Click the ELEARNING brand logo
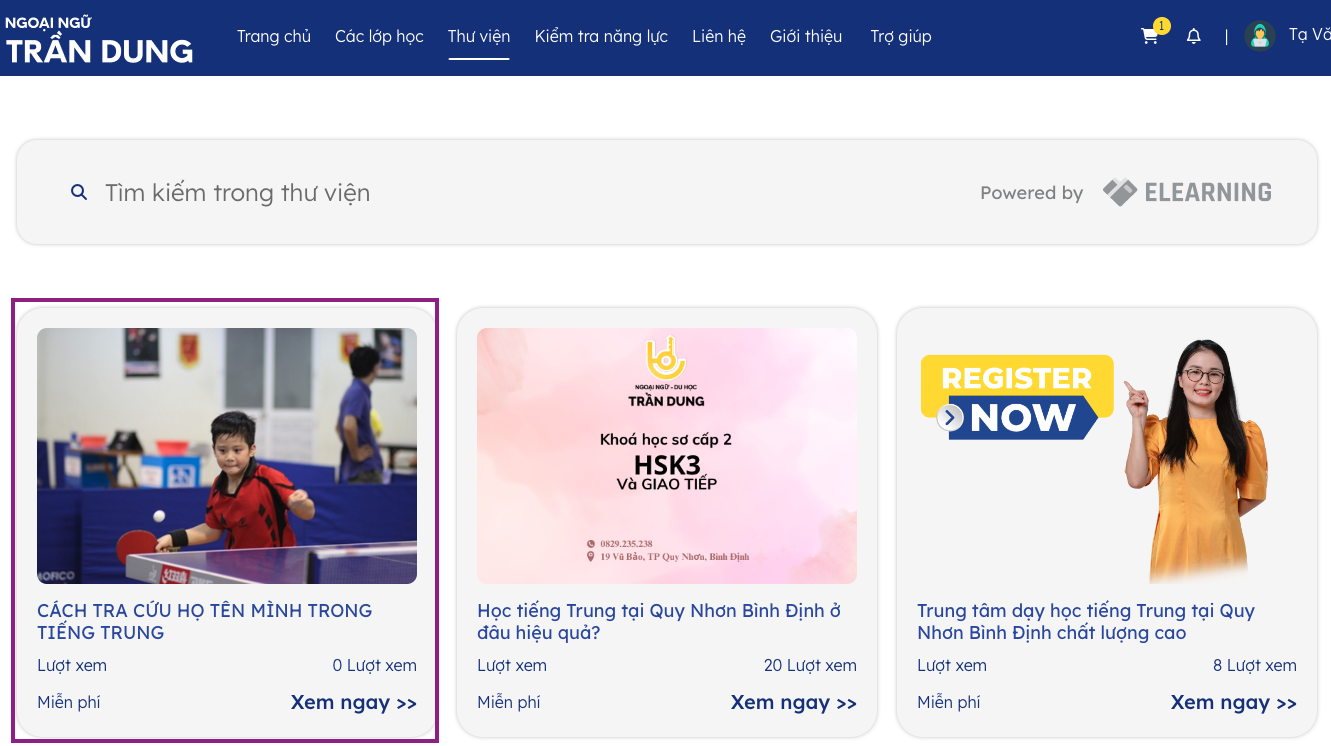Viewport: 1331px width, 746px height. pos(1187,192)
